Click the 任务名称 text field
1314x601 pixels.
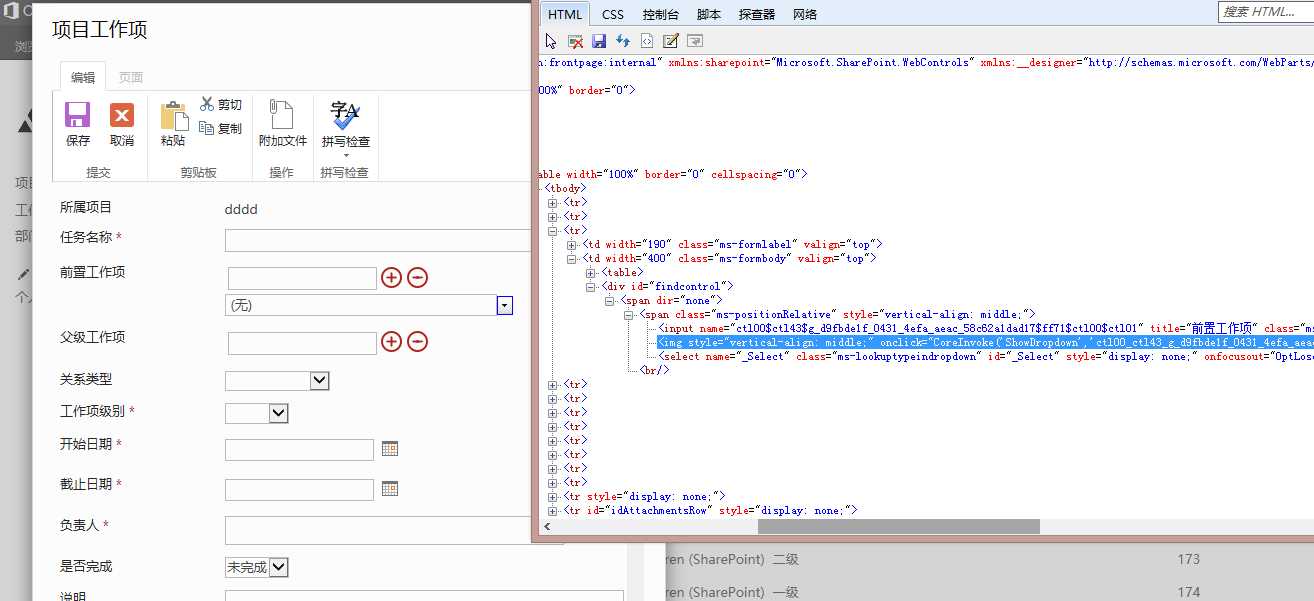click(378, 240)
